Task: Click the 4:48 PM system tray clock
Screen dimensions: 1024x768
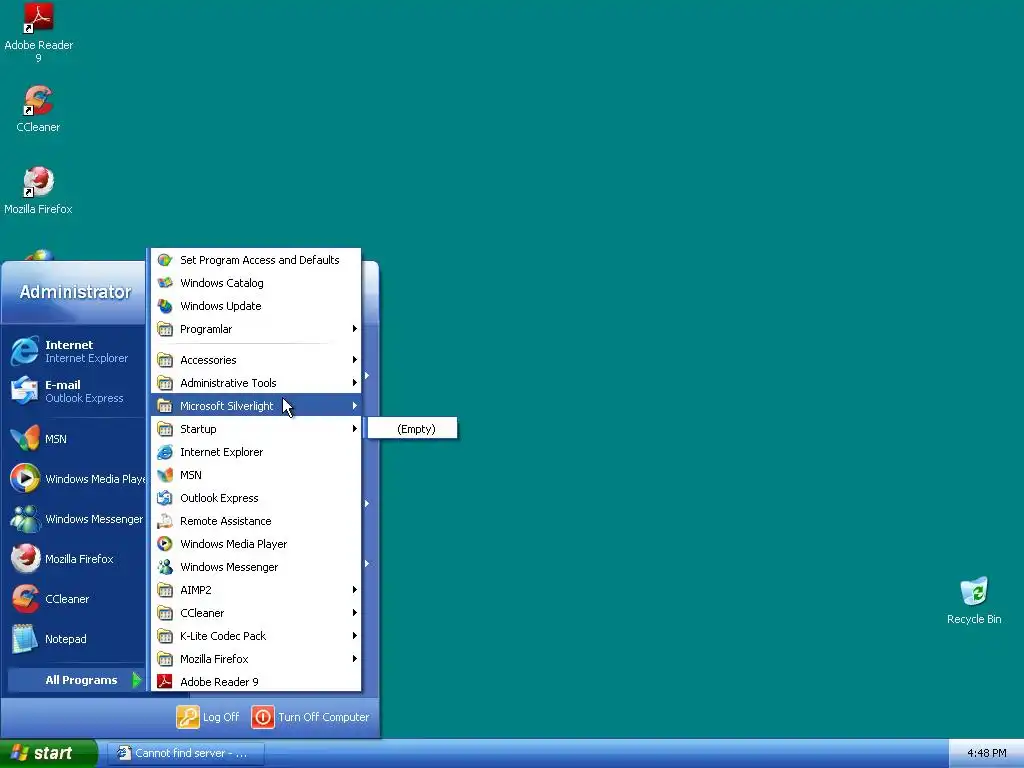Action: [986, 753]
